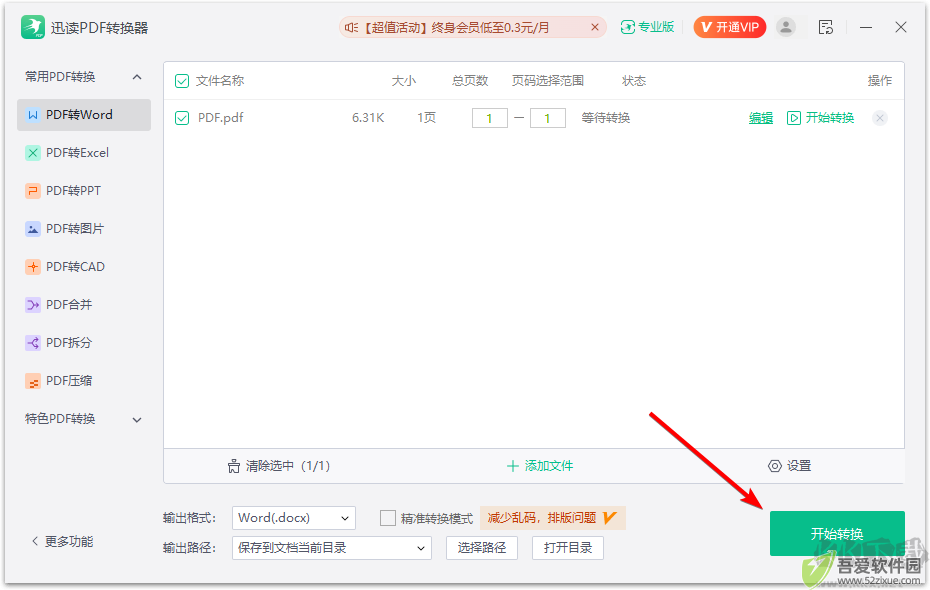
Task: Click 清除选中 (1/1)
Action: [279, 466]
